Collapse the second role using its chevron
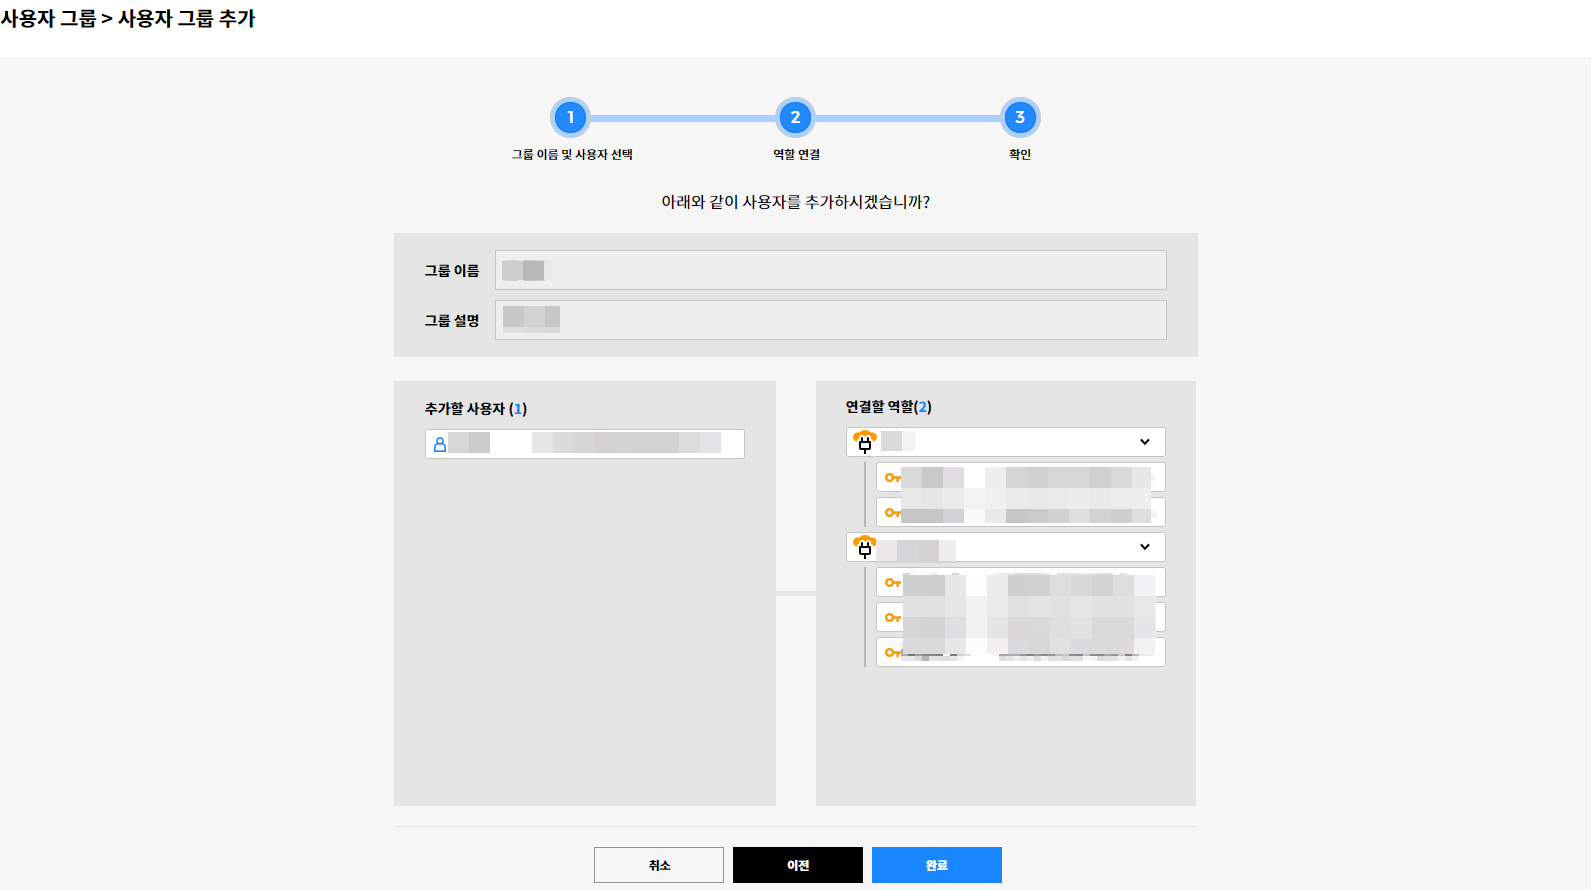 click(x=1145, y=547)
